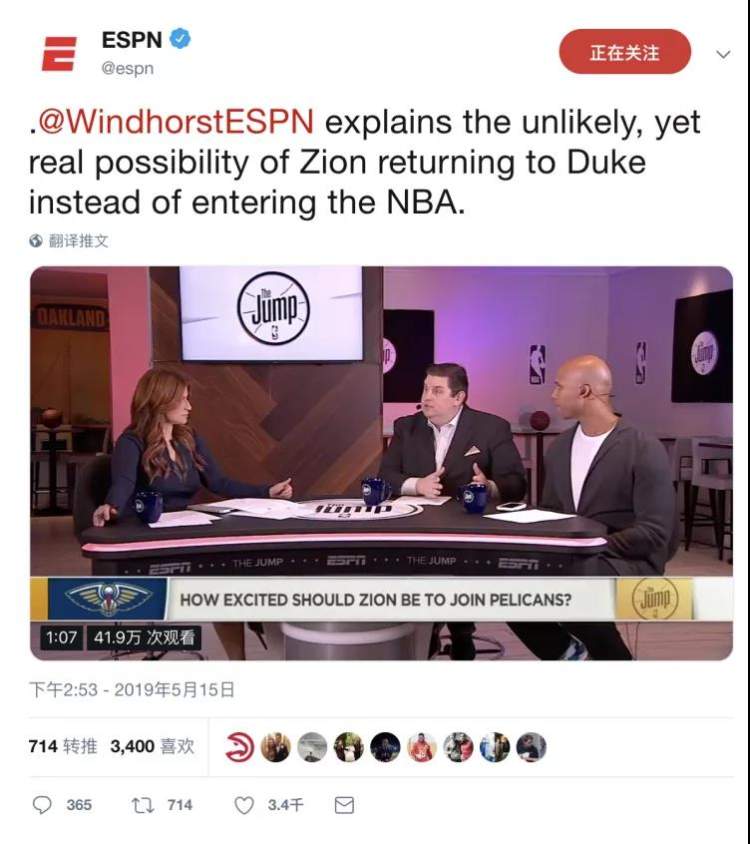Open the 3,400 喜欢 likes list
Image resolution: width=750 pixels, height=844 pixels.
pos(152,747)
